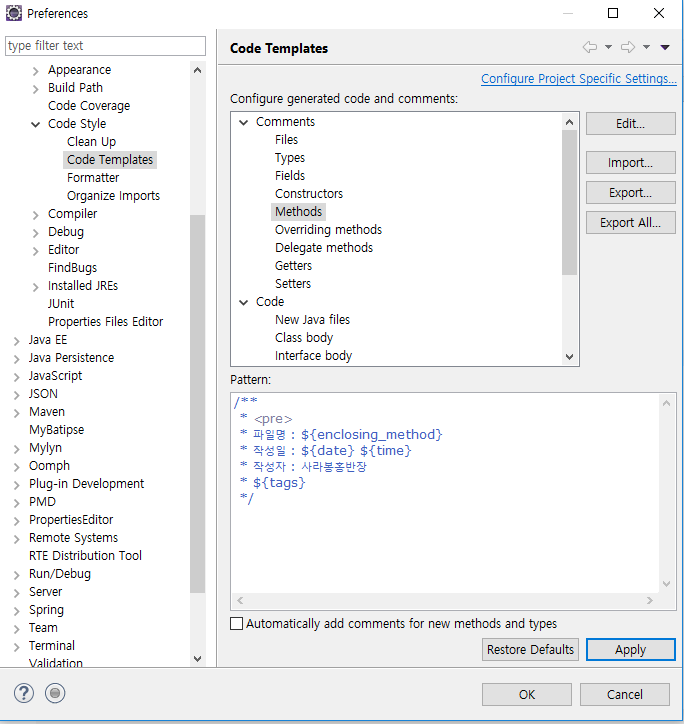Viewport: 684px width, 724px height.
Task: Click the record preferences circular icon
Action: click(55, 693)
